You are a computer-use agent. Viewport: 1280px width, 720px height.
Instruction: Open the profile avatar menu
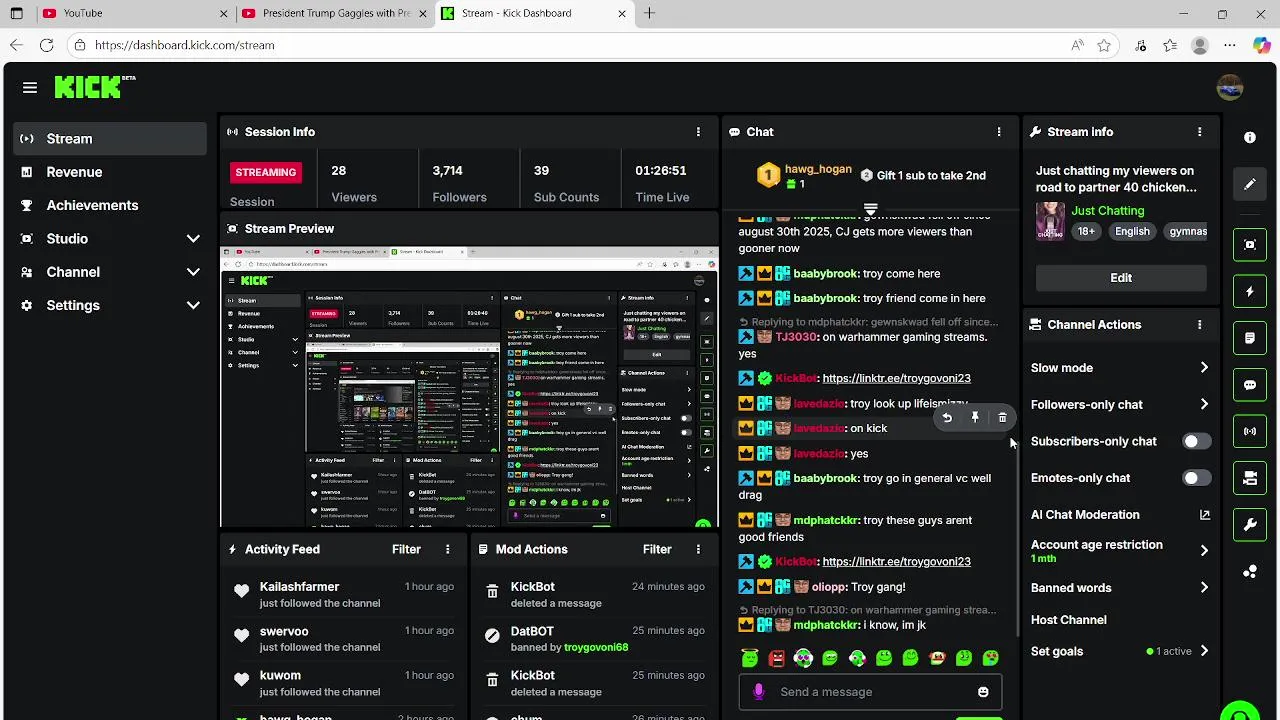tap(1229, 88)
